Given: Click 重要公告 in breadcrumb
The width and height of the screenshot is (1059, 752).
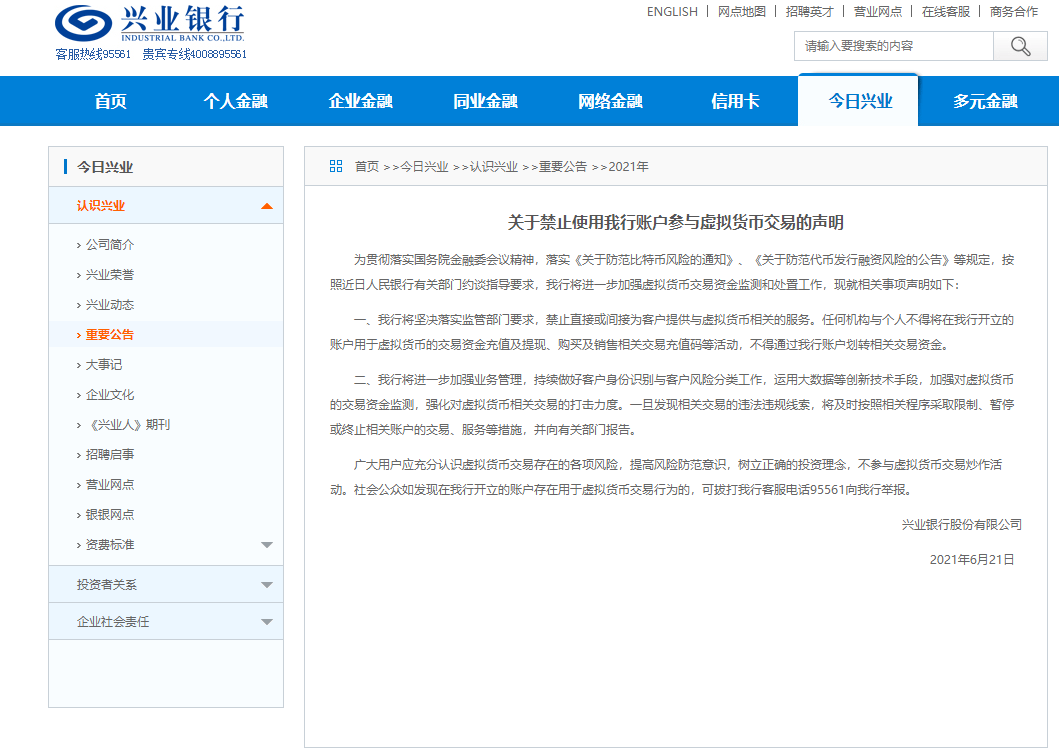Looking at the screenshot, I should pos(563,166).
